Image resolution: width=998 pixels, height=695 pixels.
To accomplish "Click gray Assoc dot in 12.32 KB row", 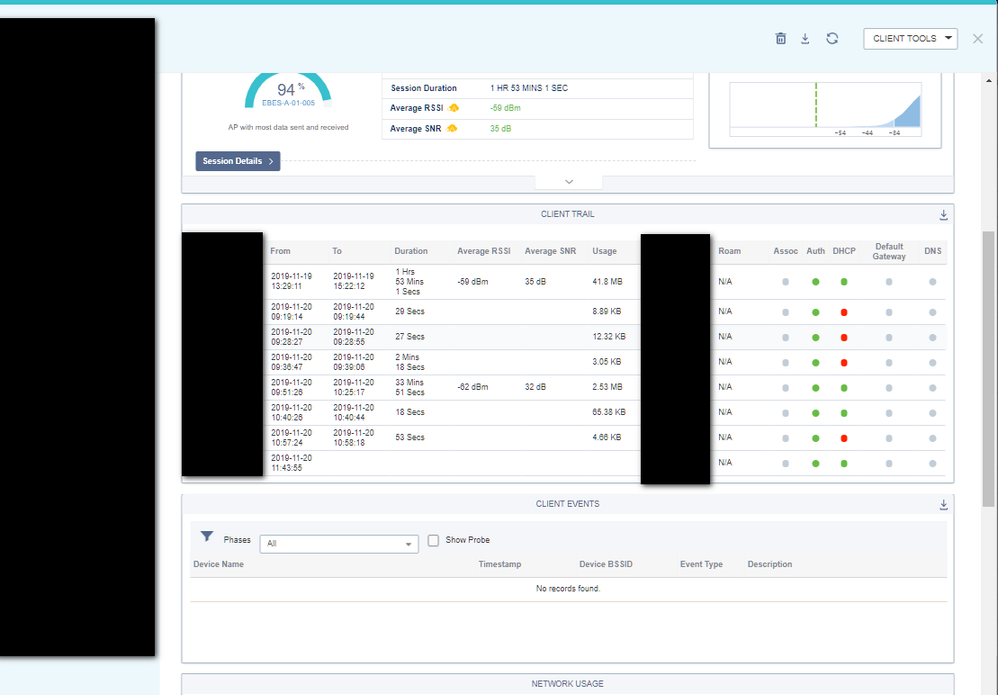I will tap(785, 338).
